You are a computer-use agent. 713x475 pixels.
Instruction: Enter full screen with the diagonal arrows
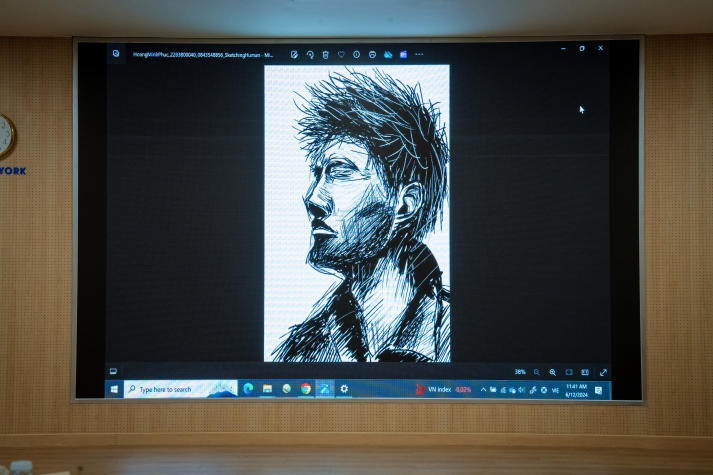coord(603,372)
